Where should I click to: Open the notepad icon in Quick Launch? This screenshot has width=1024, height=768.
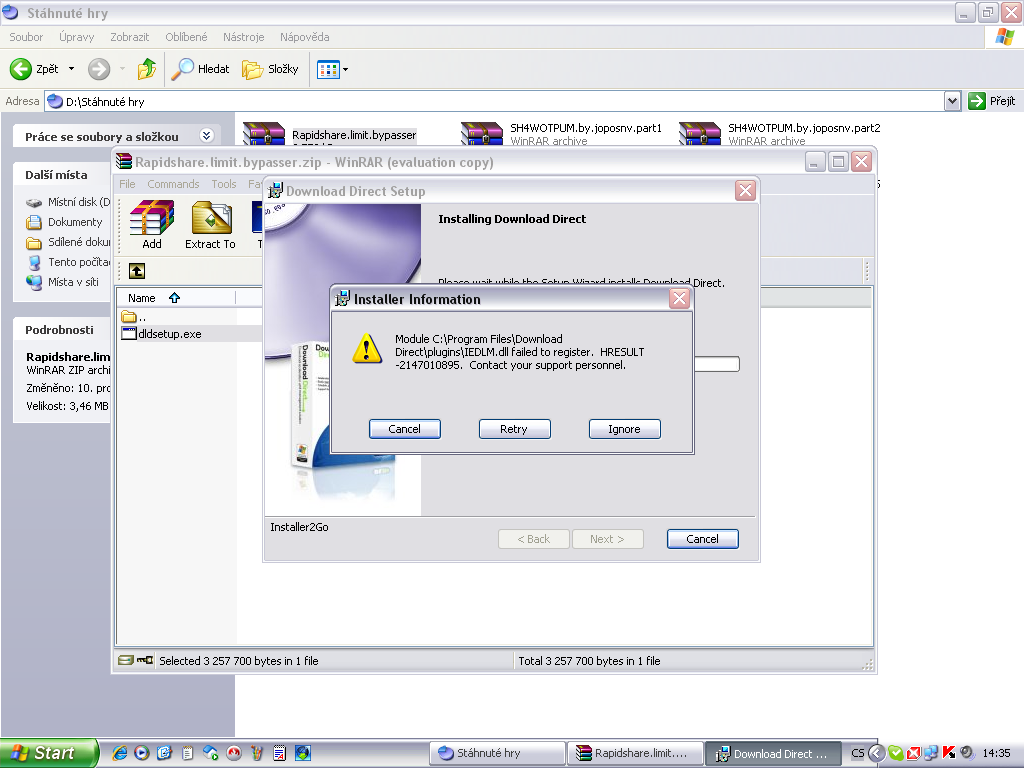coord(187,753)
